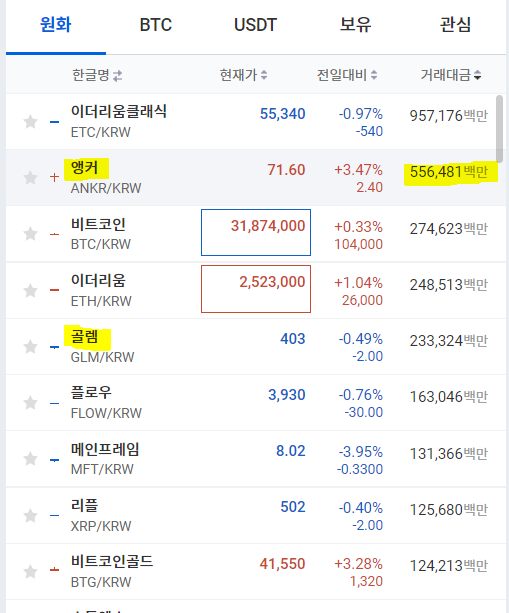The height and width of the screenshot is (613, 509).
Task: Click the candle indicator icon beside 앵커
Action: click(55, 177)
